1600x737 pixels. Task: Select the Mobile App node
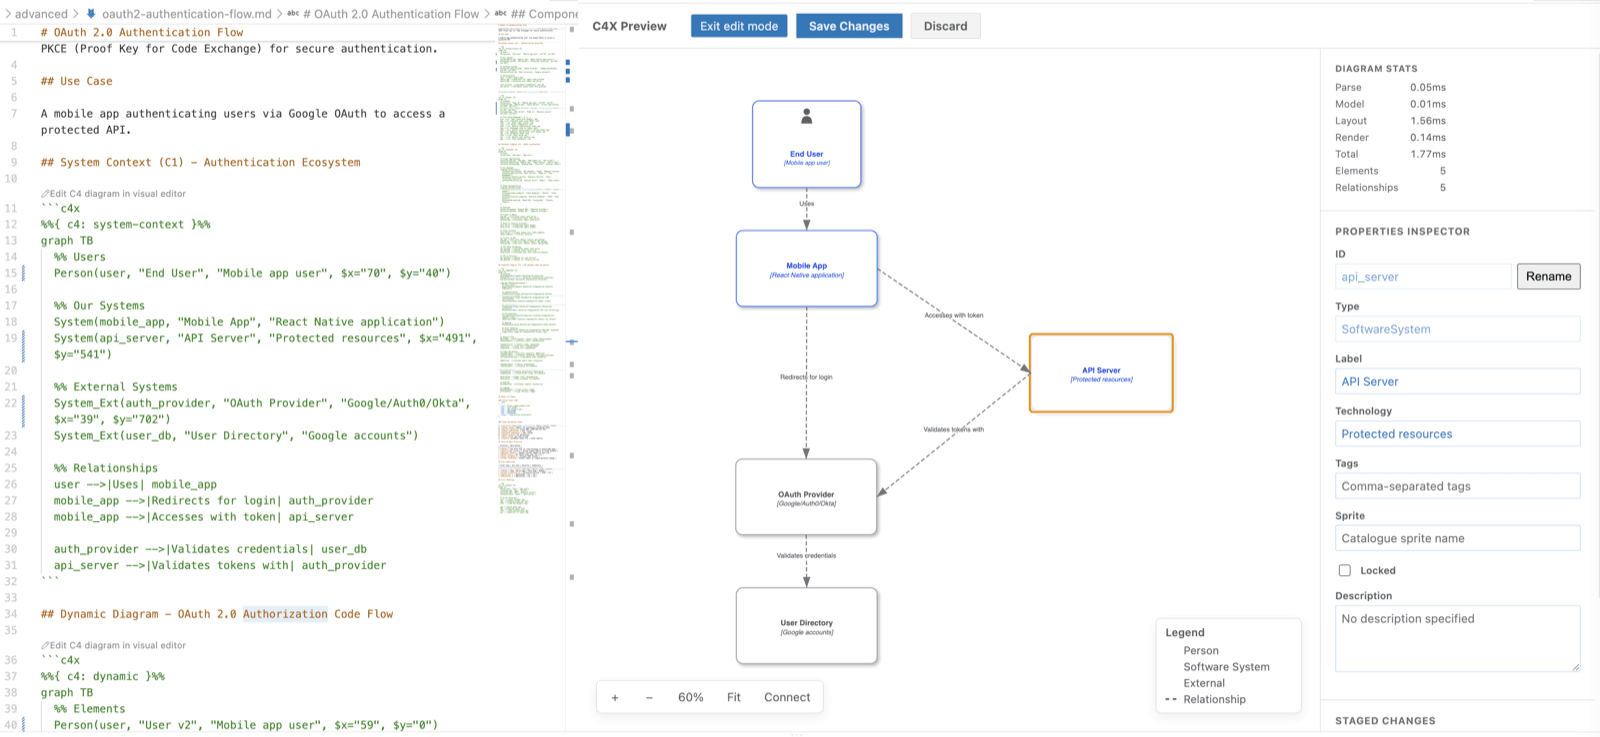tap(807, 269)
